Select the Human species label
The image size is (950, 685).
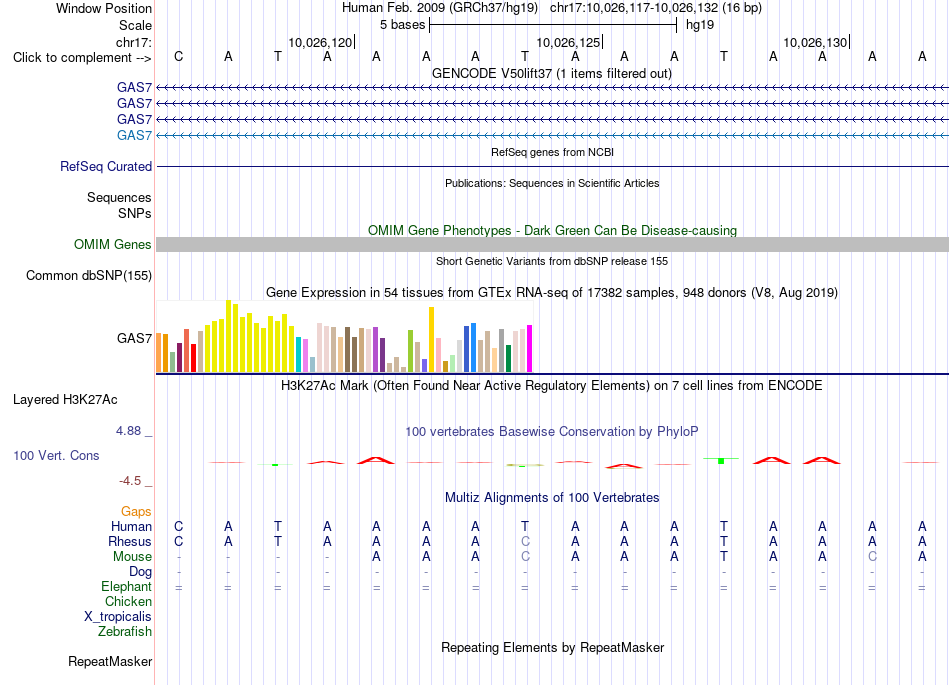click(x=131, y=526)
